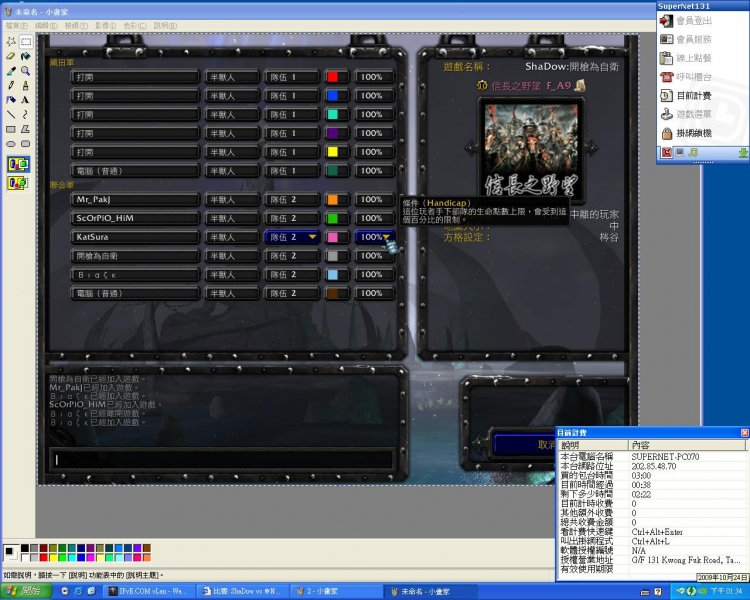Click the 掛網鎖機 padlock icon
Viewport: 750px width, 600px height.
667,133
